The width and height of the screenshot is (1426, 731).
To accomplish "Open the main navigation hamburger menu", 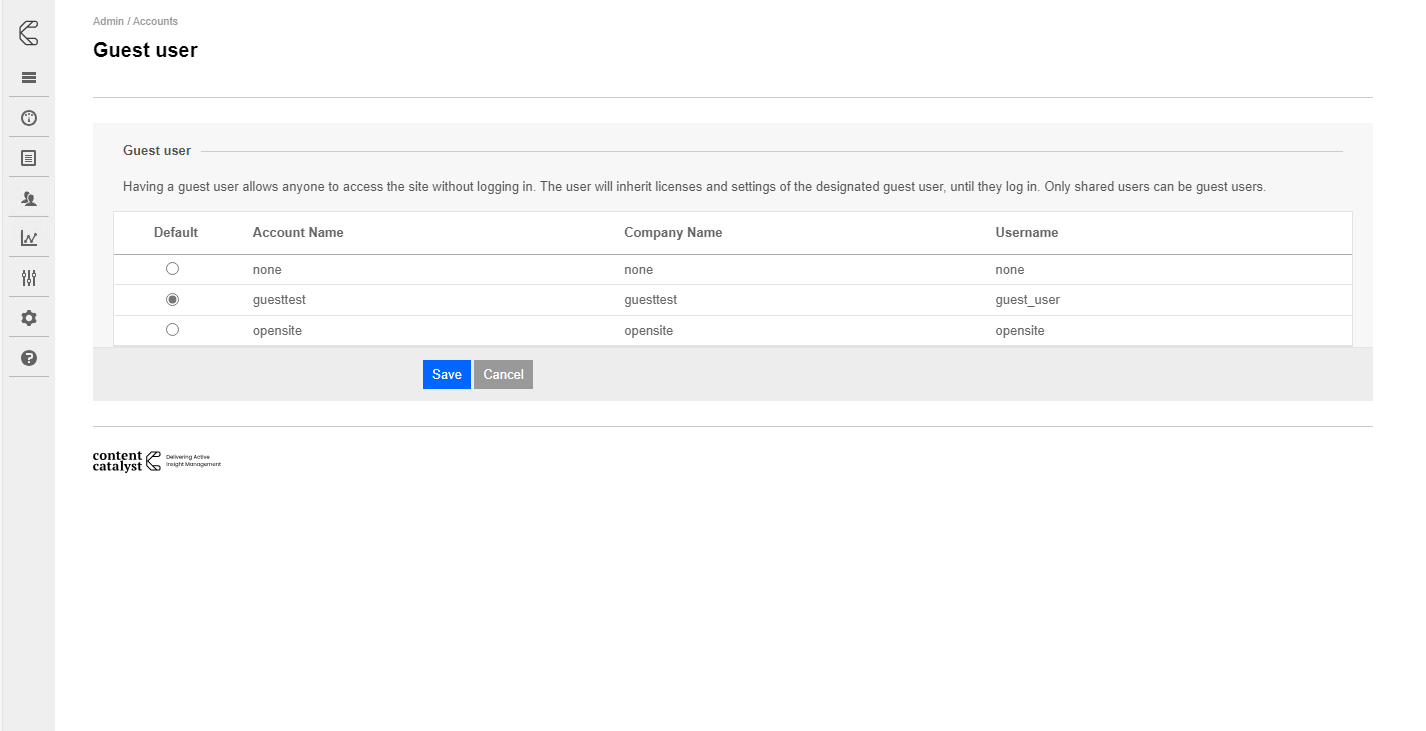I will [28, 77].
